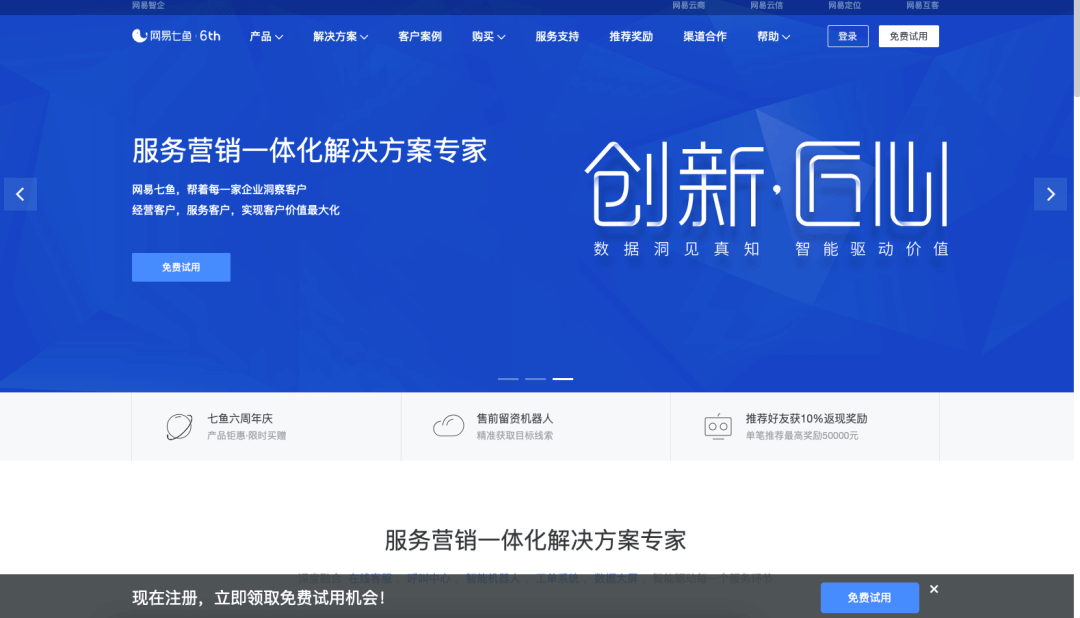
Task: Open the 服务支持 nav item
Action: (557, 37)
